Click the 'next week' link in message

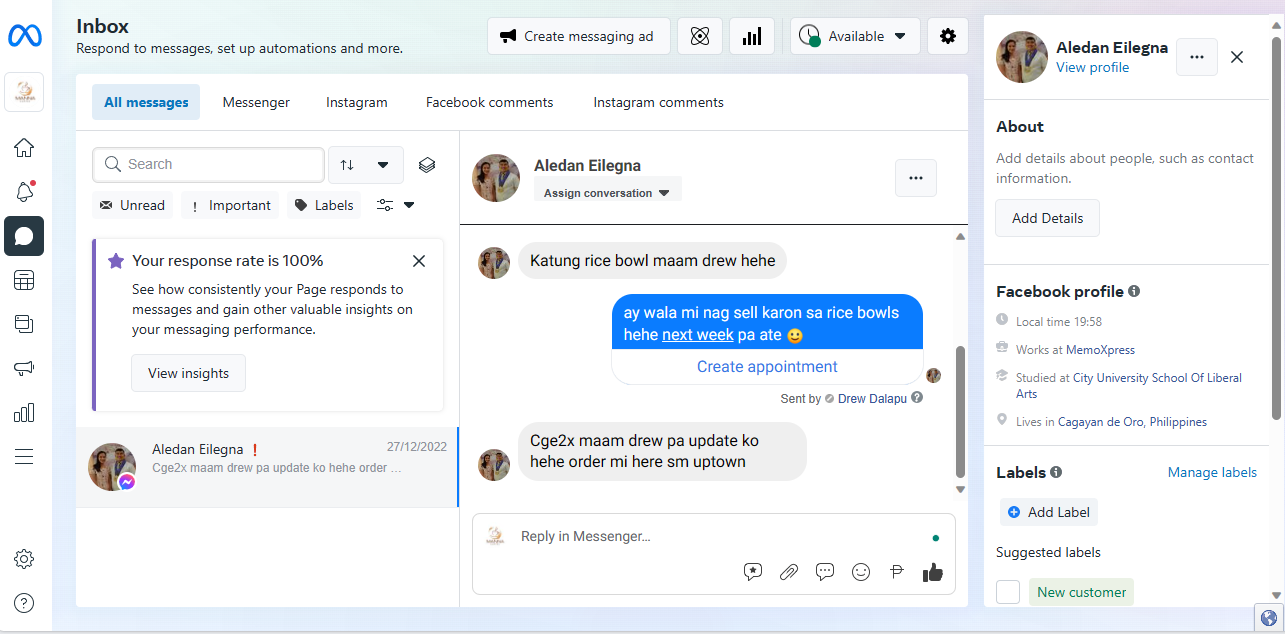pos(698,335)
